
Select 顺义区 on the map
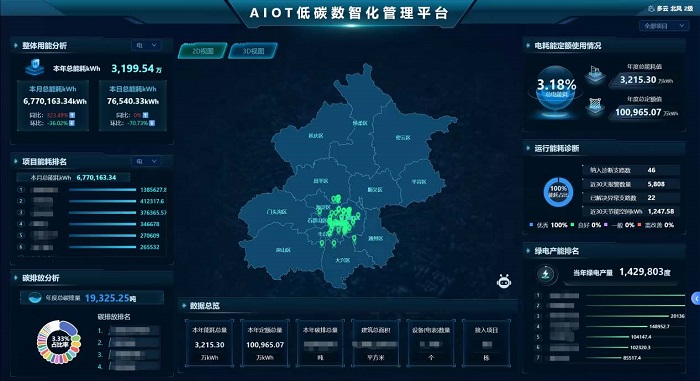pyautogui.click(x=375, y=189)
